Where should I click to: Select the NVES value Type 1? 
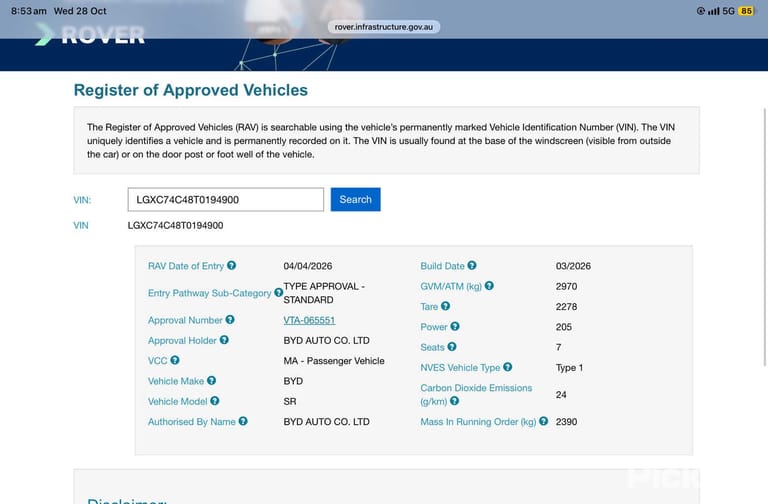[569, 368]
